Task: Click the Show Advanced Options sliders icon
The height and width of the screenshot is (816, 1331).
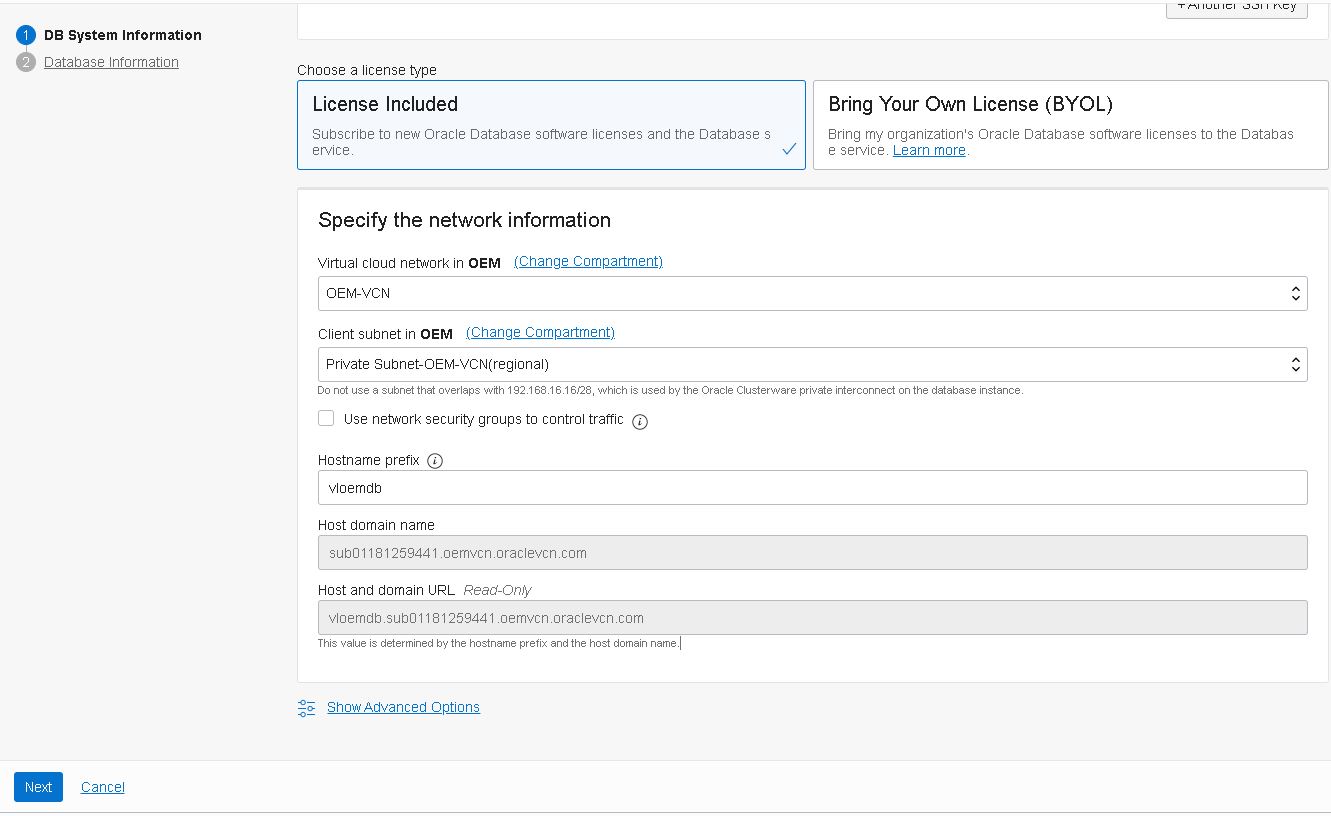Action: click(306, 707)
